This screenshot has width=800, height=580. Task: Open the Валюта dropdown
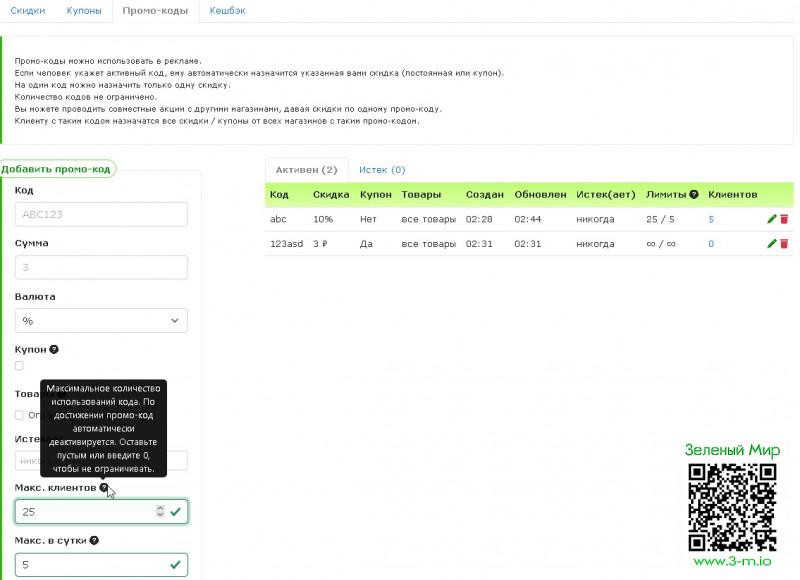click(101, 320)
